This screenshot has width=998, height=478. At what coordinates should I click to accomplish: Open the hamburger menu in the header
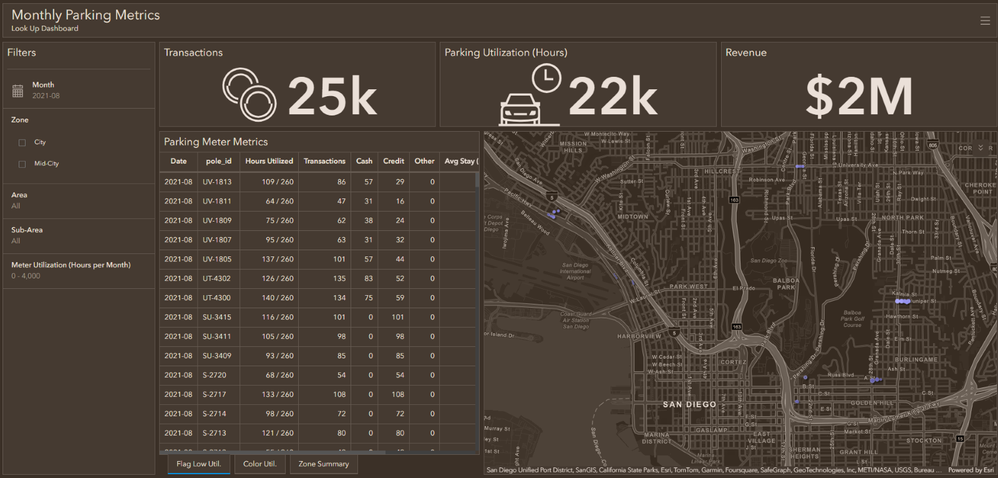pos(985,20)
